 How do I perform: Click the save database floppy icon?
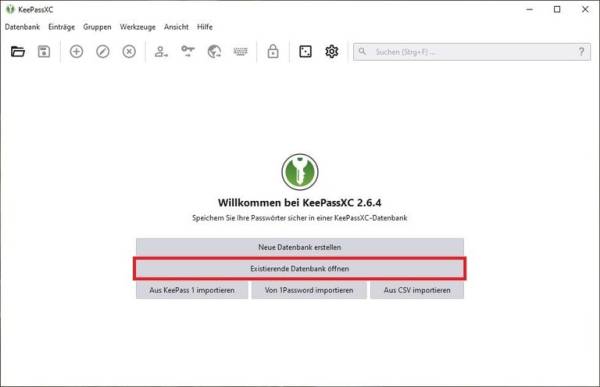point(44,51)
